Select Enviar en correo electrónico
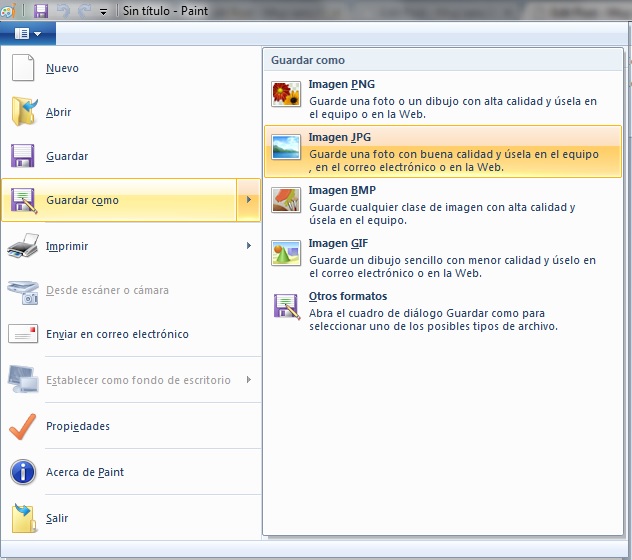This screenshot has height=560, width=632. pyautogui.click(x=131, y=334)
